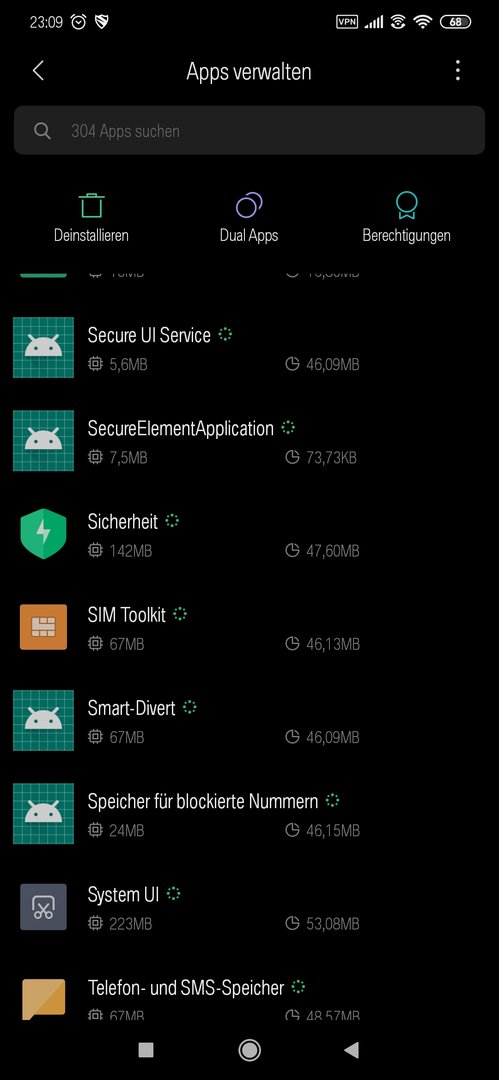Open the three-dot overflow menu
499x1080 pixels.
tap(458, 70)
